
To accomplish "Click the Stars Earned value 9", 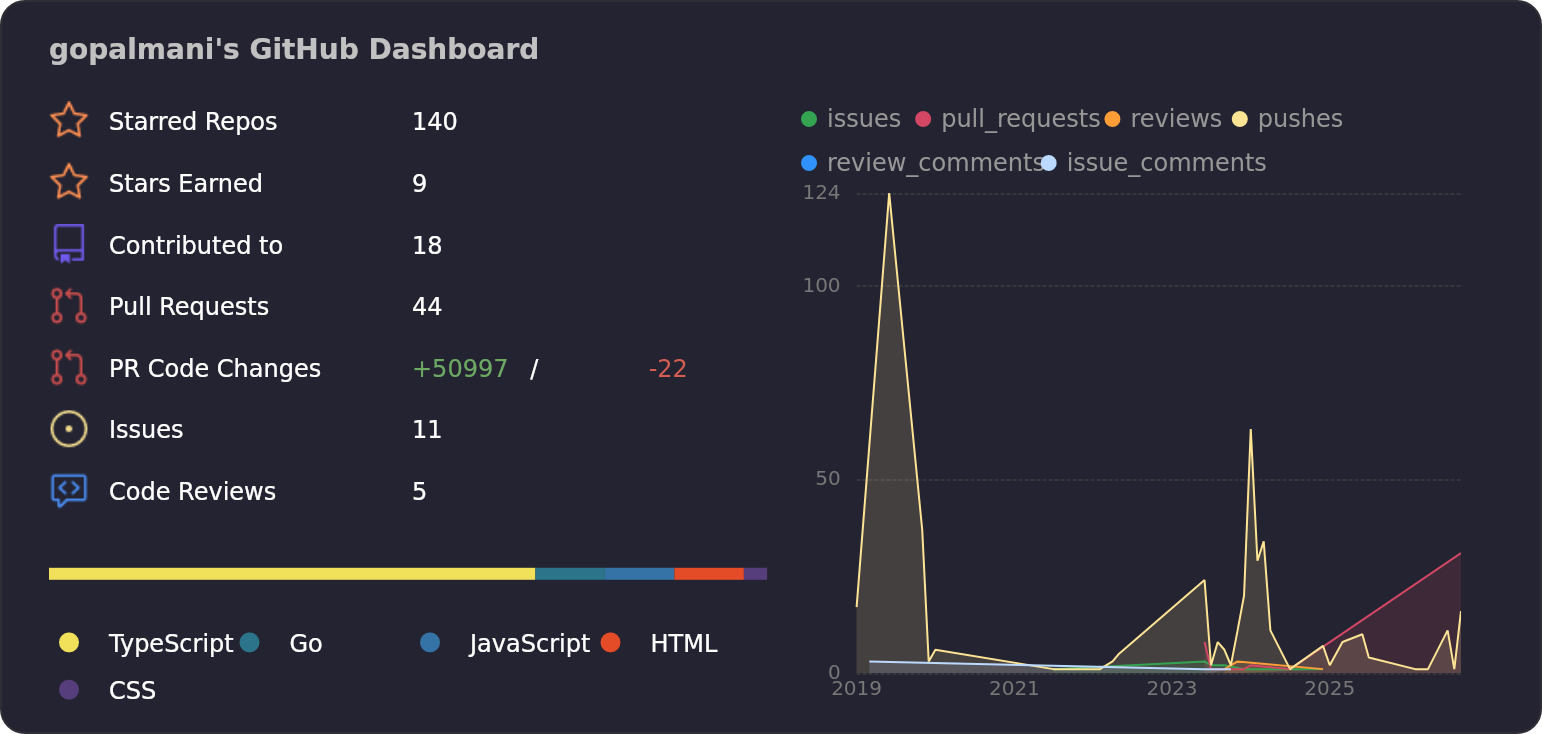I will [420, 184].
